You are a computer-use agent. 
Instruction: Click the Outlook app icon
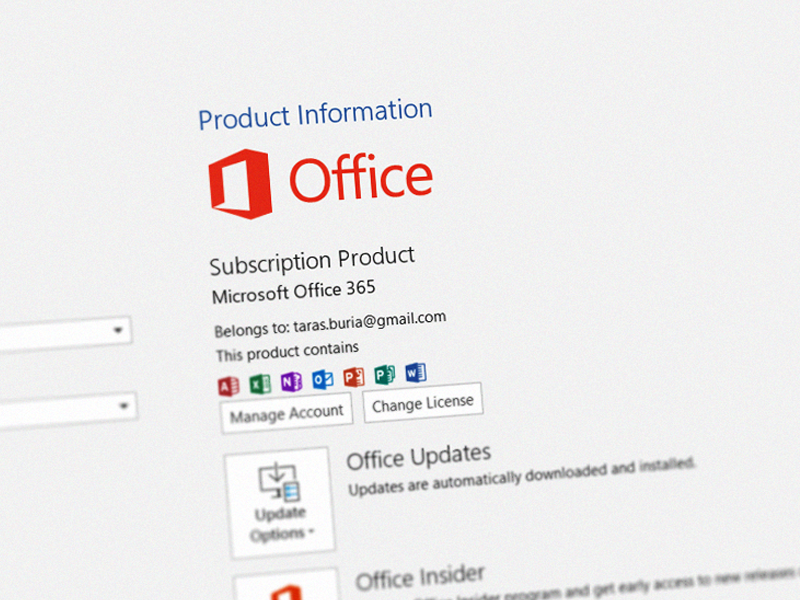coord(323,379)
